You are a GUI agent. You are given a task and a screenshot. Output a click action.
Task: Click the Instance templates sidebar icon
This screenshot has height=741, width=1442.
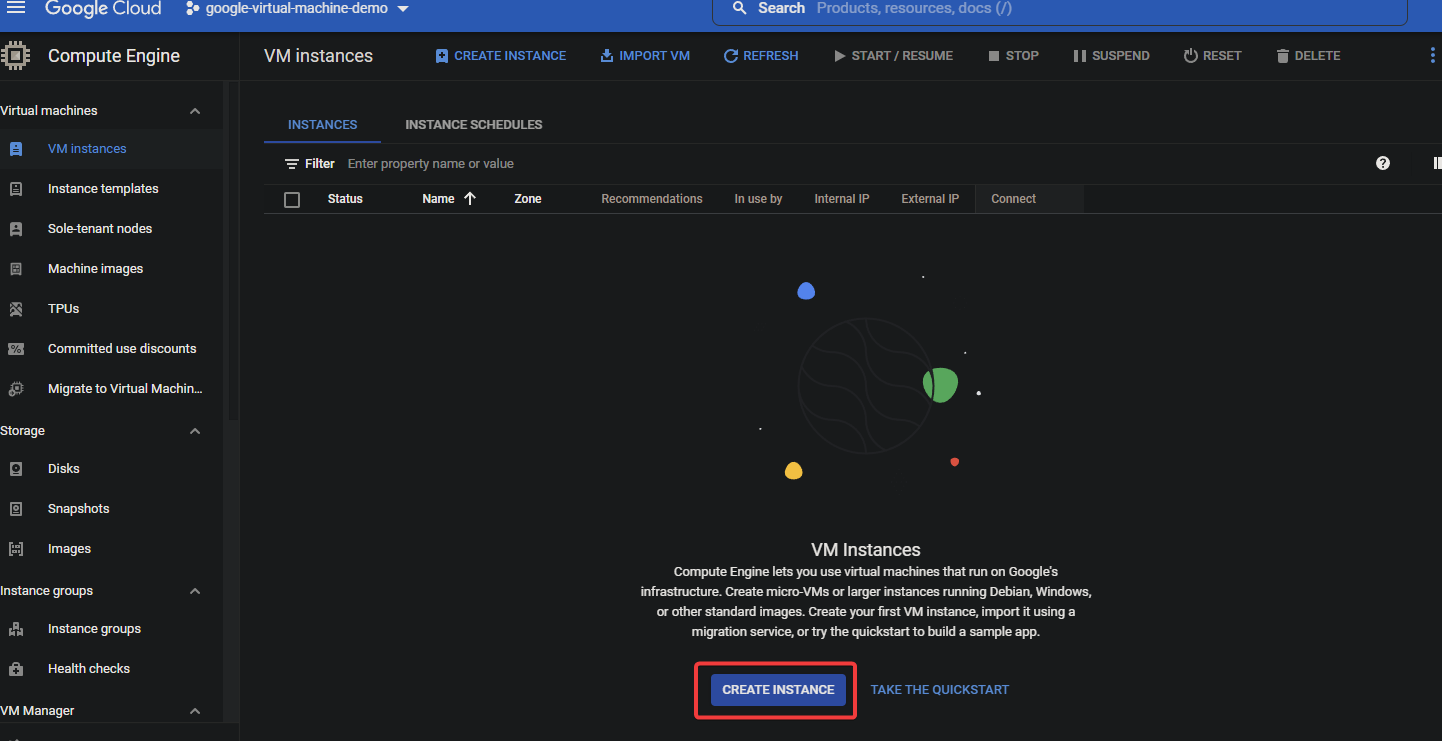(x=16, y=189)
